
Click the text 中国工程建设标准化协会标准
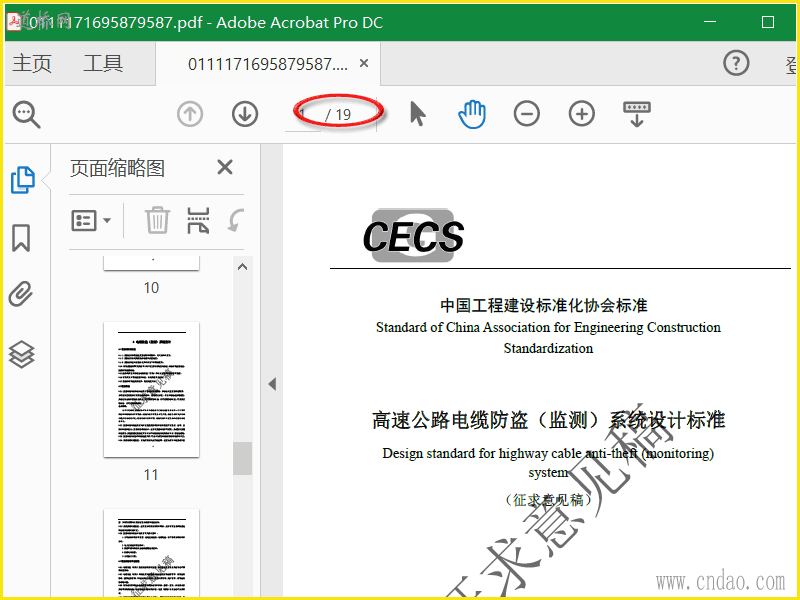pos(544,305)
